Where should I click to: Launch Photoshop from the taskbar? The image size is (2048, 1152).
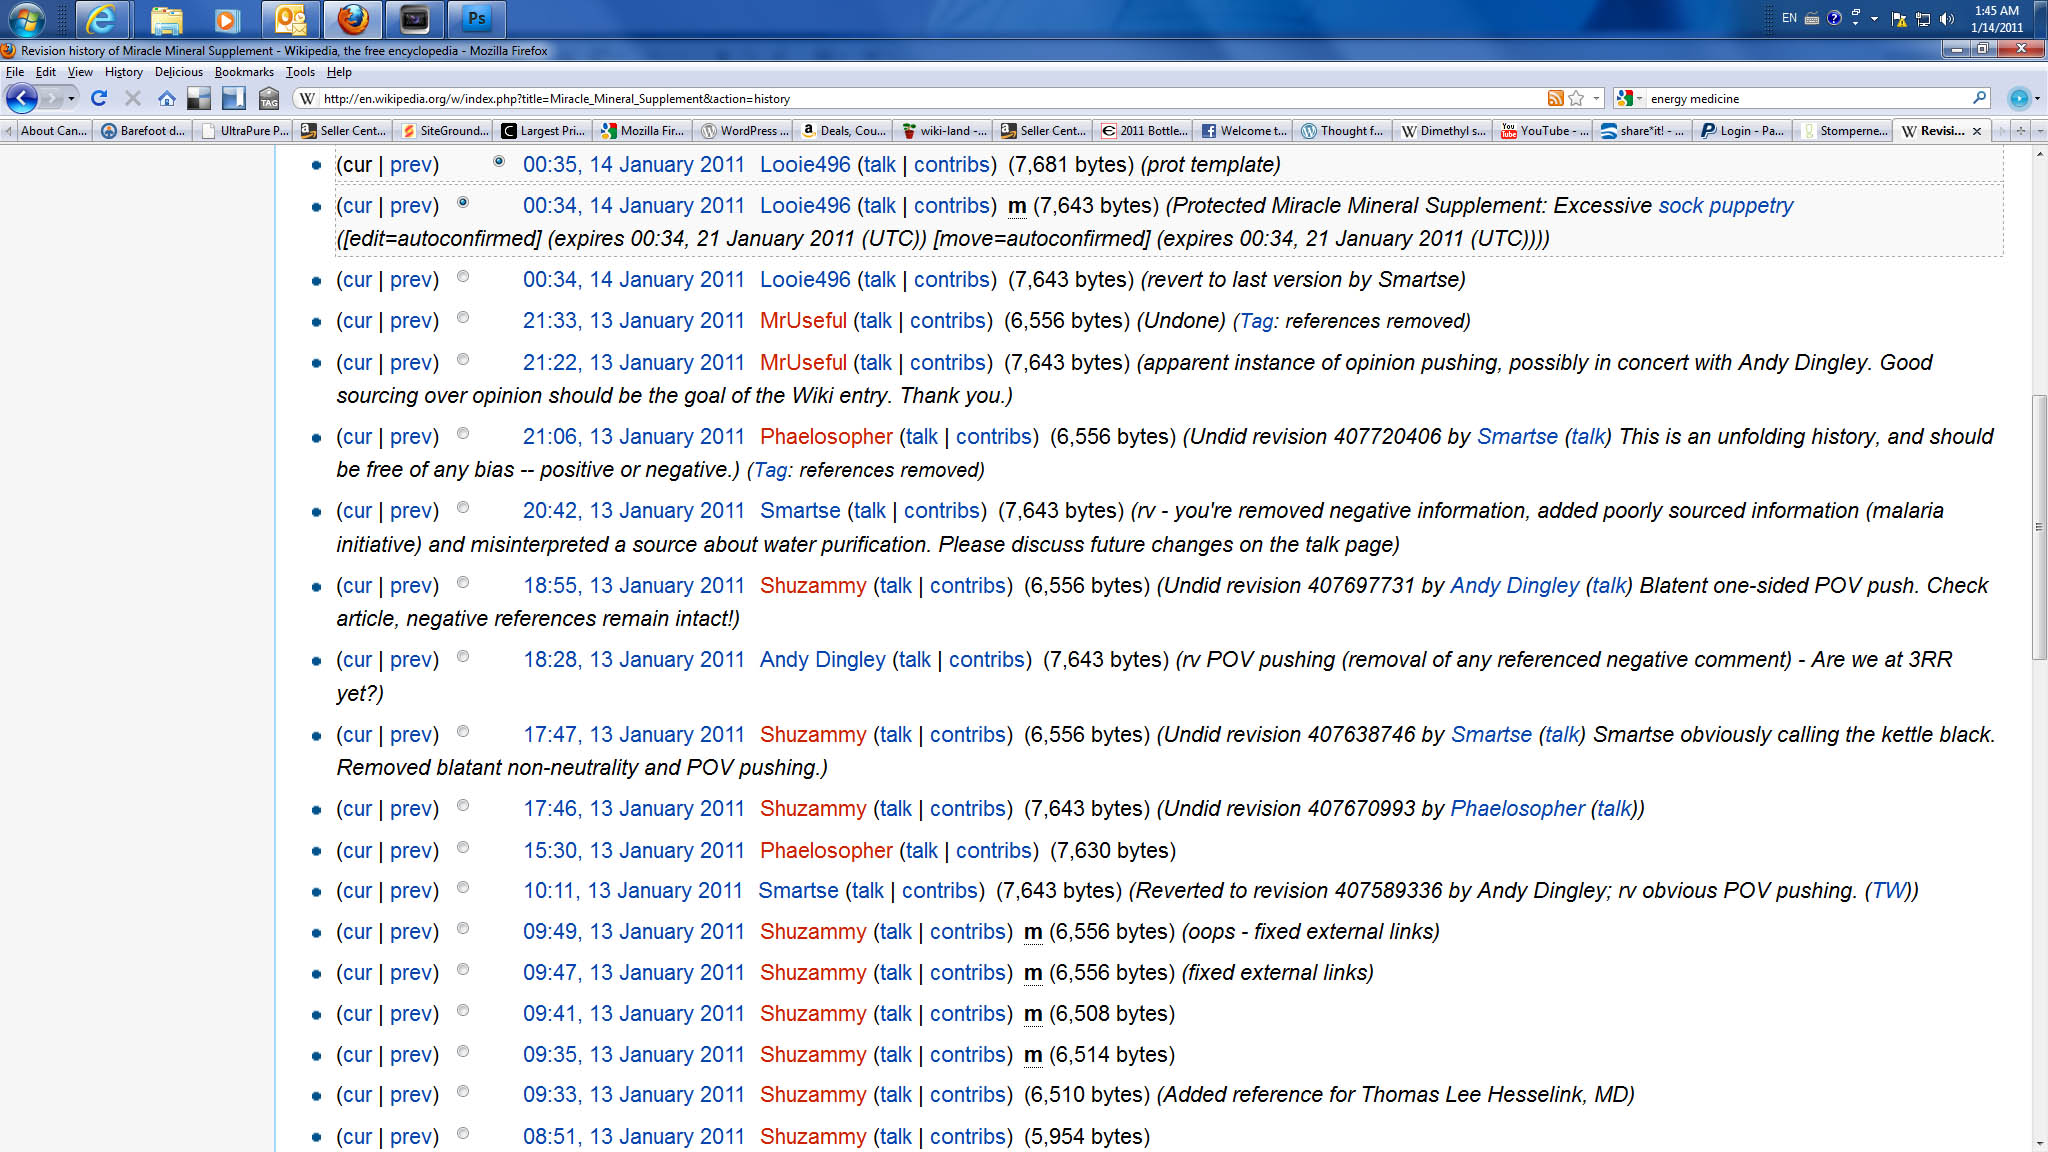(477, 19)
